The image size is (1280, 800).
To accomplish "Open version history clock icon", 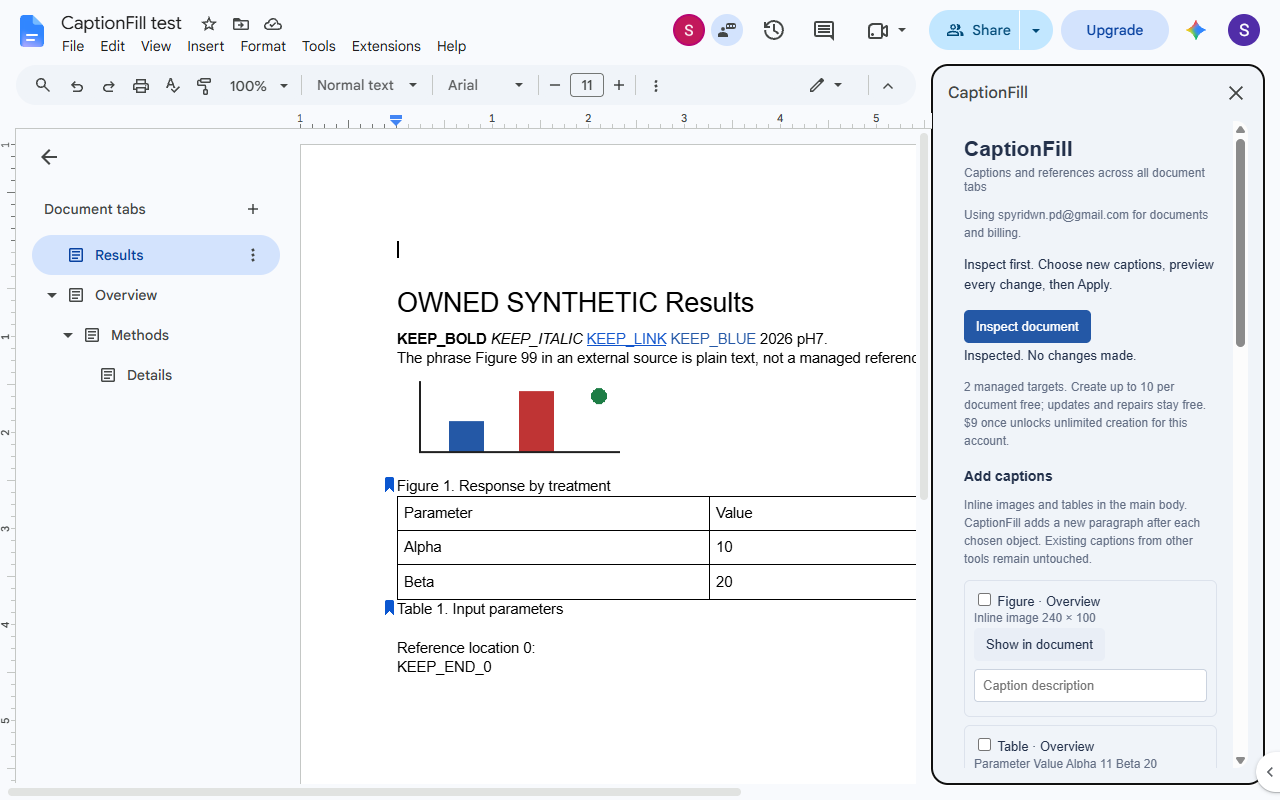I will pyautogui.click(x=774, y=30).
